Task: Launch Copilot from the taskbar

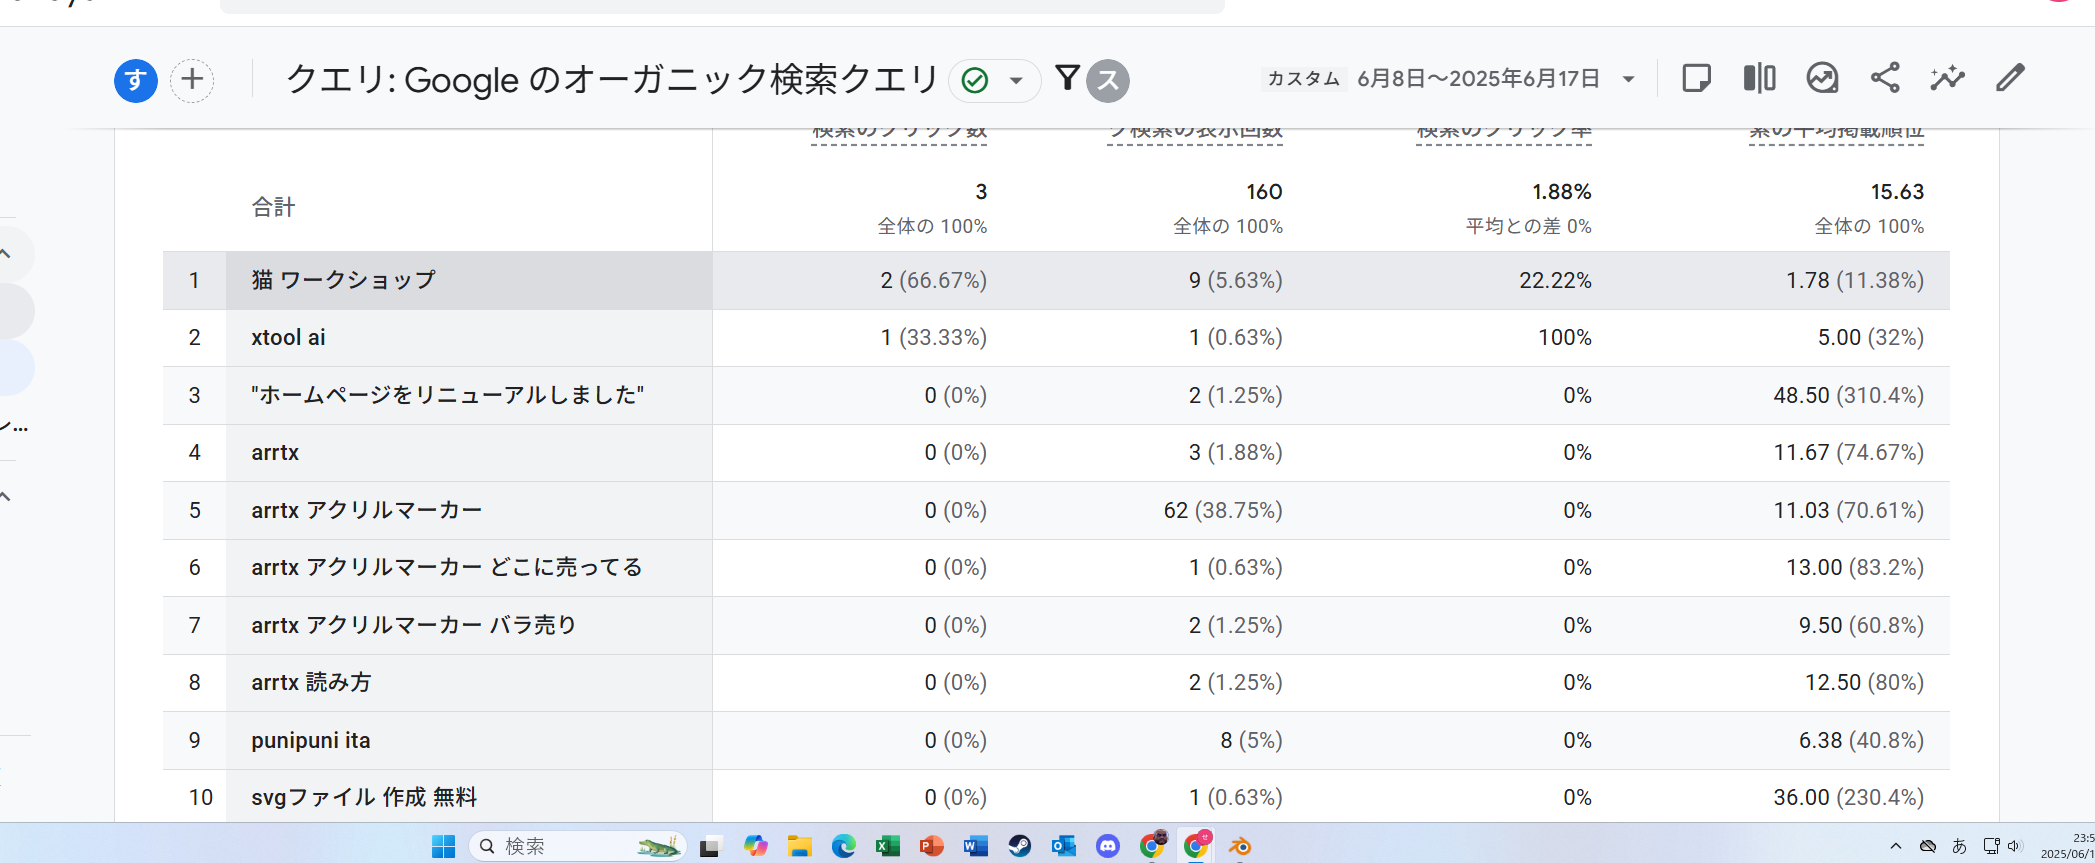Action: click(x=755, y=846)
